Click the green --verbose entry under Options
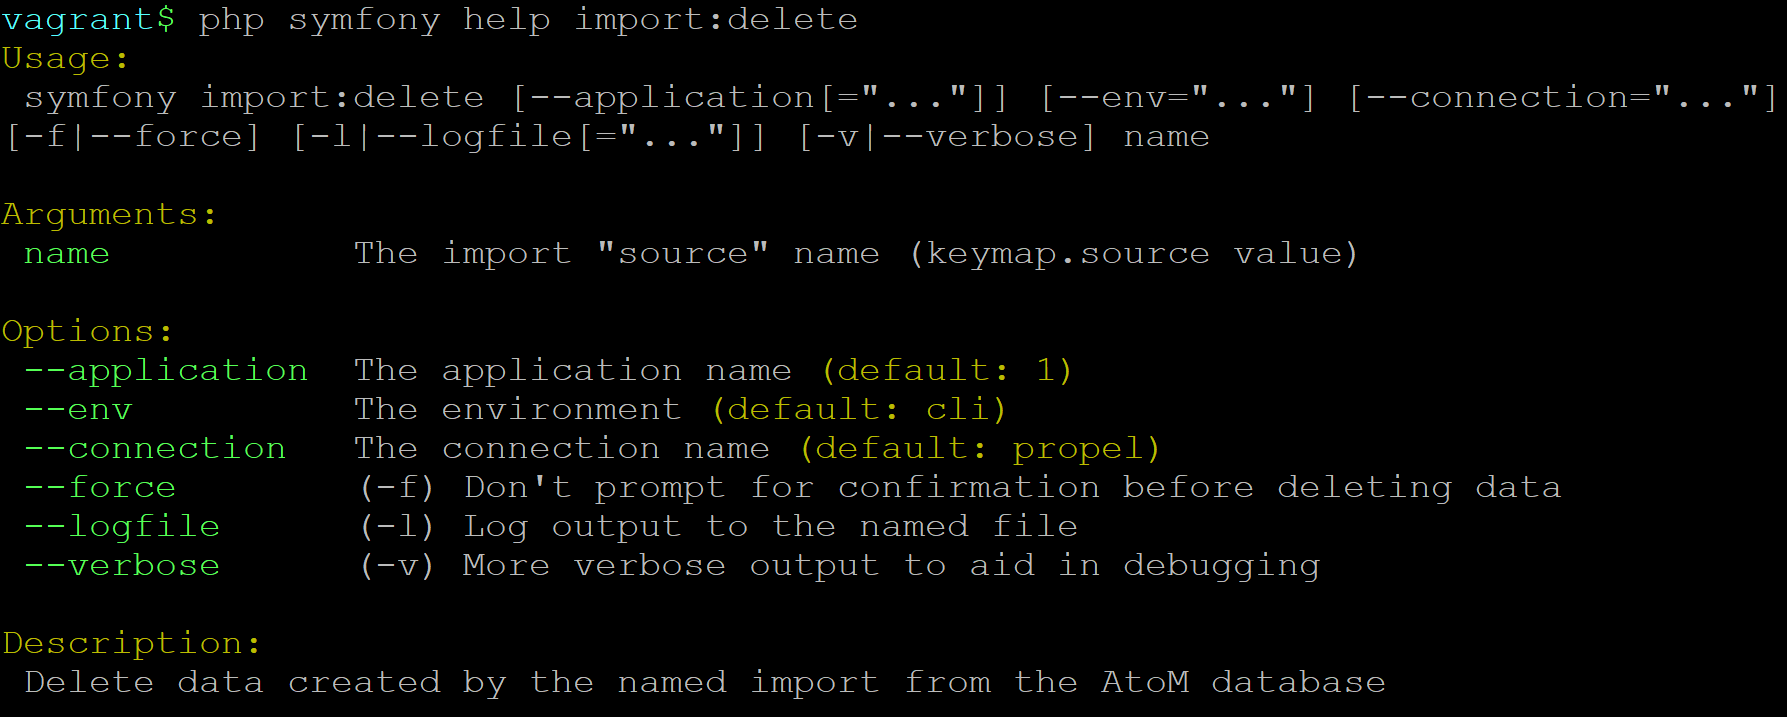Screen dimensions: 1787x717 click(x=122, y=566)
